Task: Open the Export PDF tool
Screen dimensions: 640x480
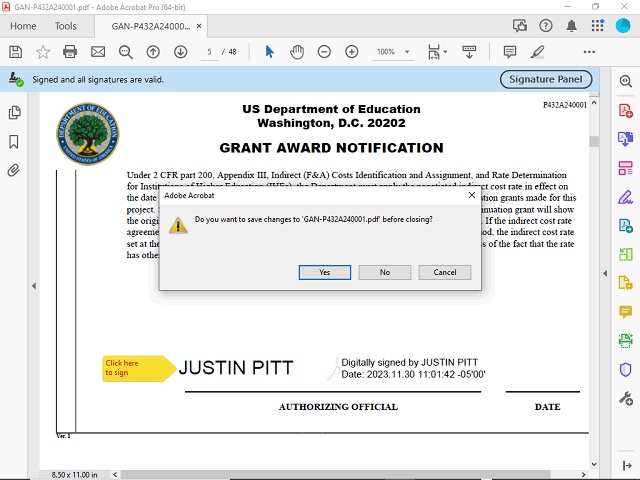Action: point(625,139)
